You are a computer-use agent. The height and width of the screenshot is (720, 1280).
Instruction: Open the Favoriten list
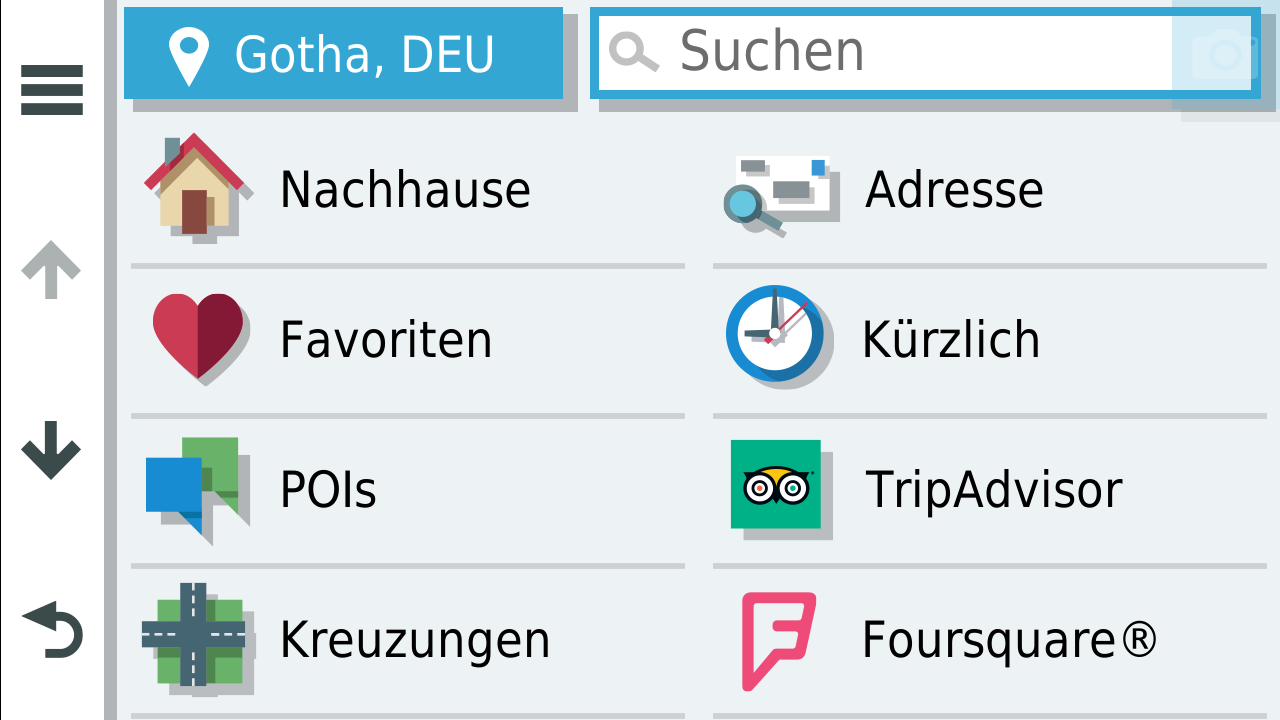[x=386, y=340]
